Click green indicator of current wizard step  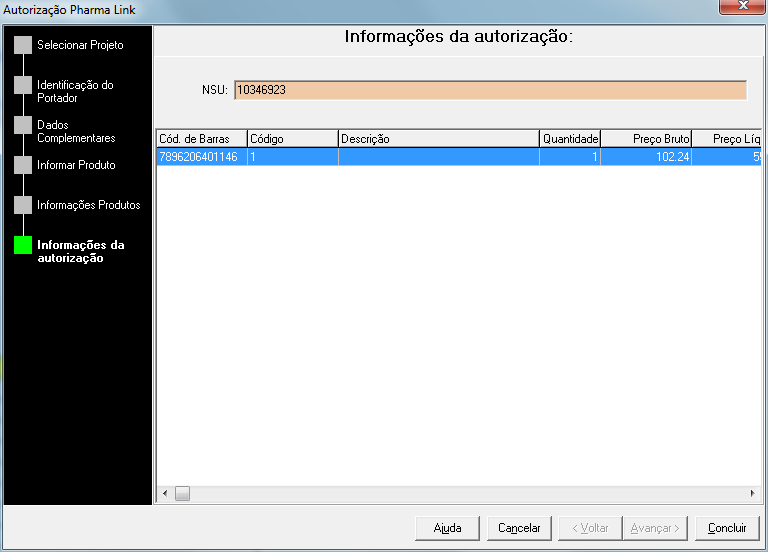pos(23,245)
